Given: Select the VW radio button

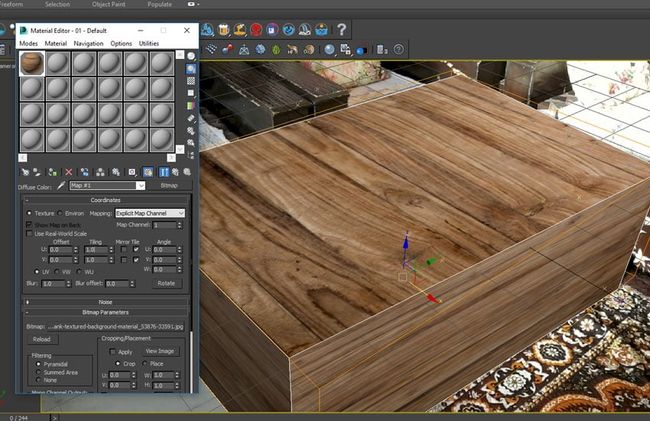Looking at the screenshot, I should point(57,272).
